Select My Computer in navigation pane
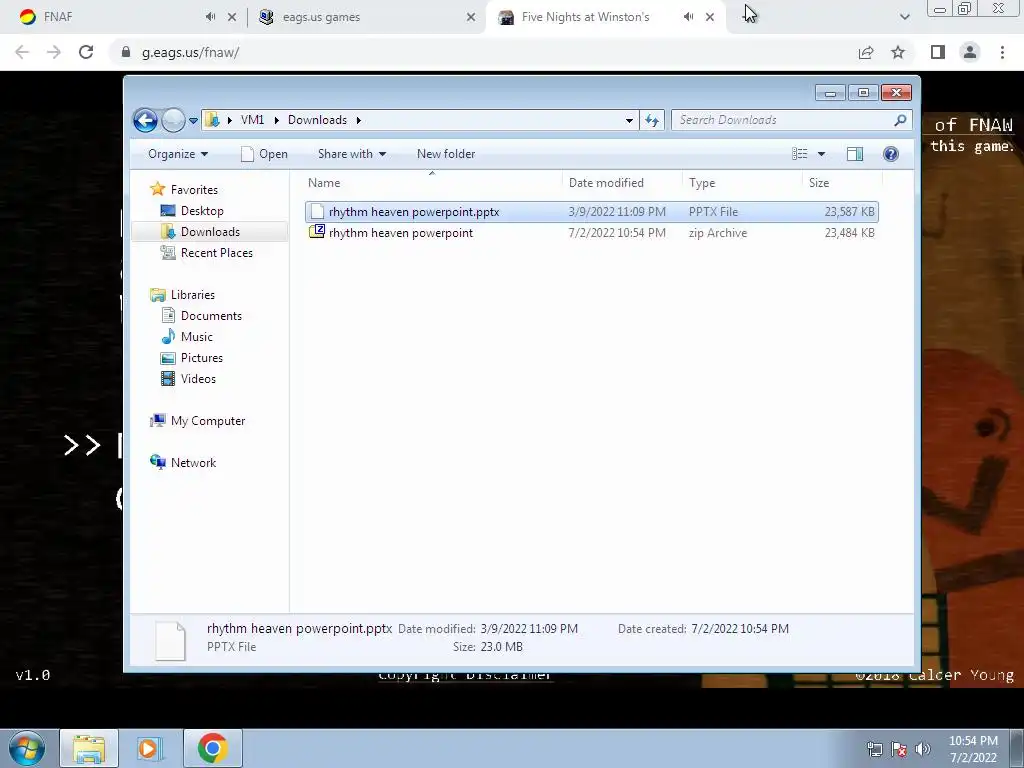1024x768 pixels. click(208, 421)
